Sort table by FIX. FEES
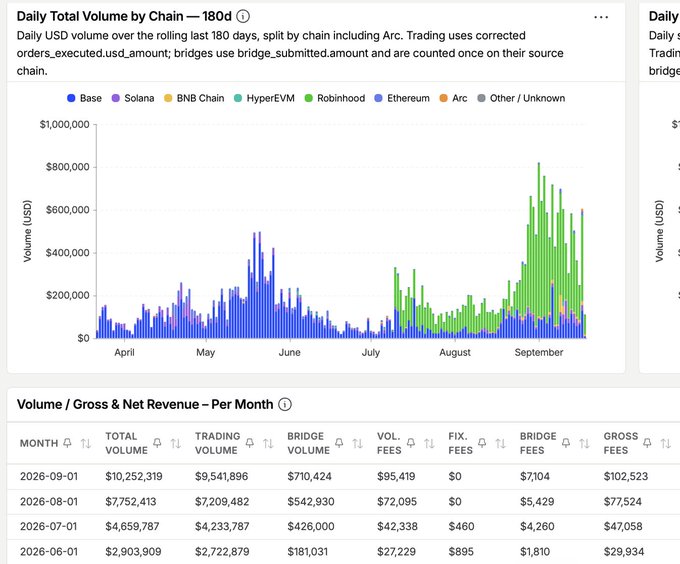Image resolution: width=680 pixels, height=564 pixels. click(500, 443)
